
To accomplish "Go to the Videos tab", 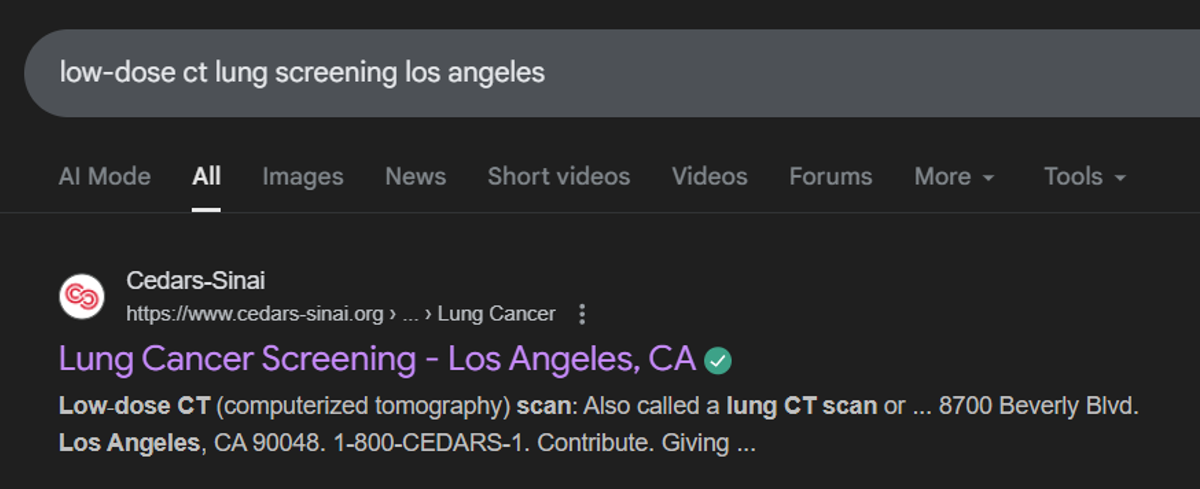I will [x=709, y=177].
